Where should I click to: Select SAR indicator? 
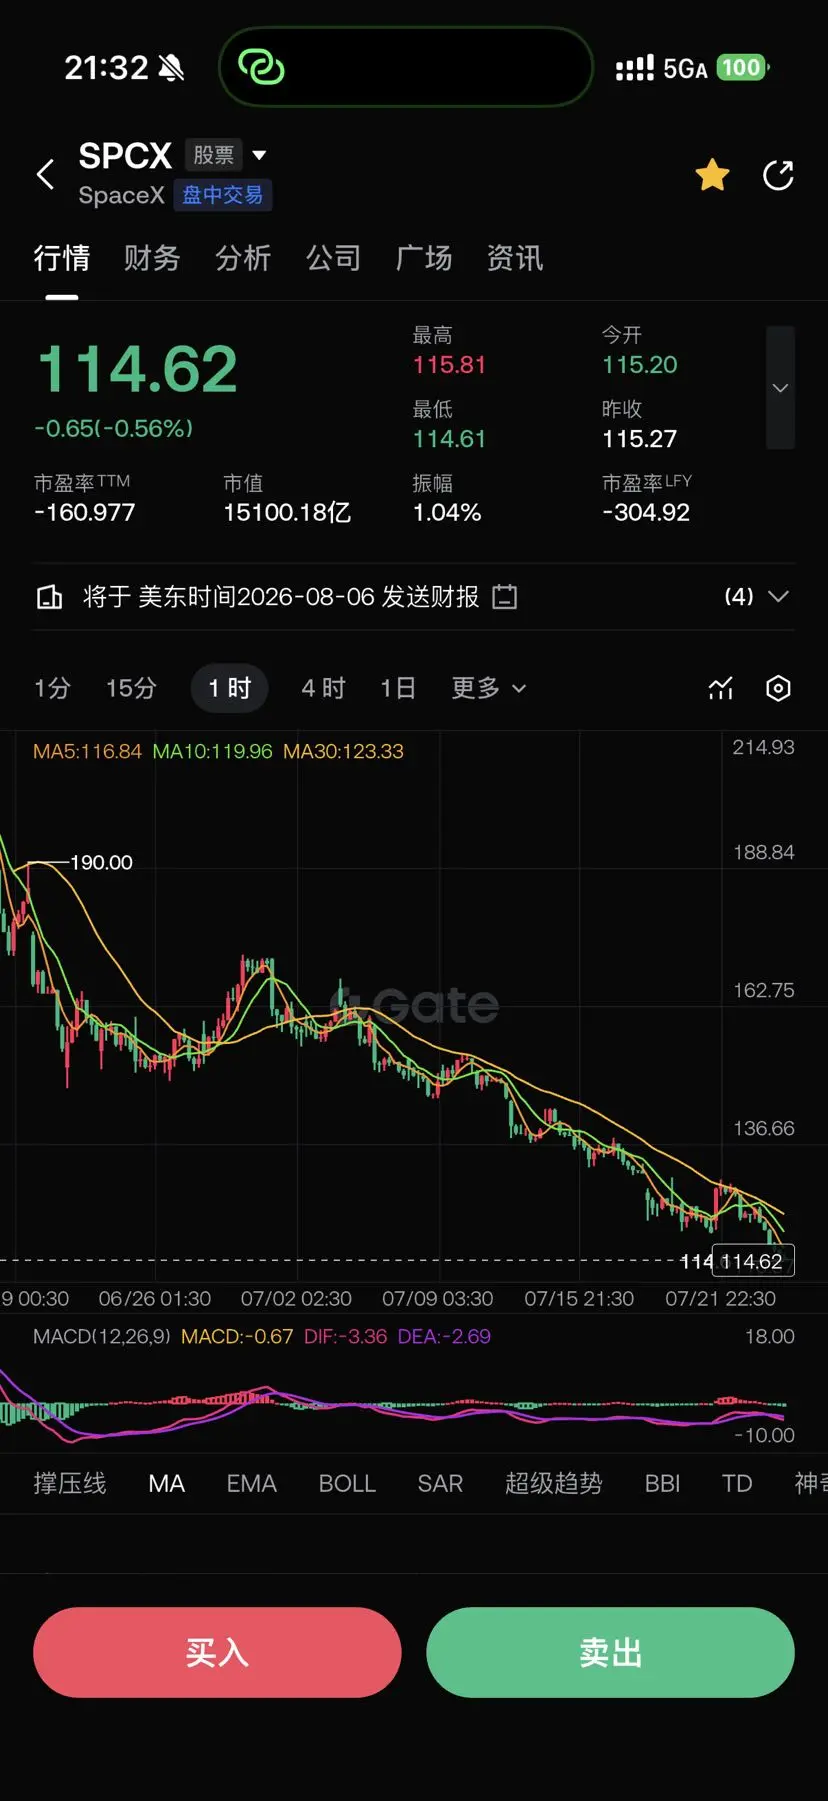(440, 1483)
